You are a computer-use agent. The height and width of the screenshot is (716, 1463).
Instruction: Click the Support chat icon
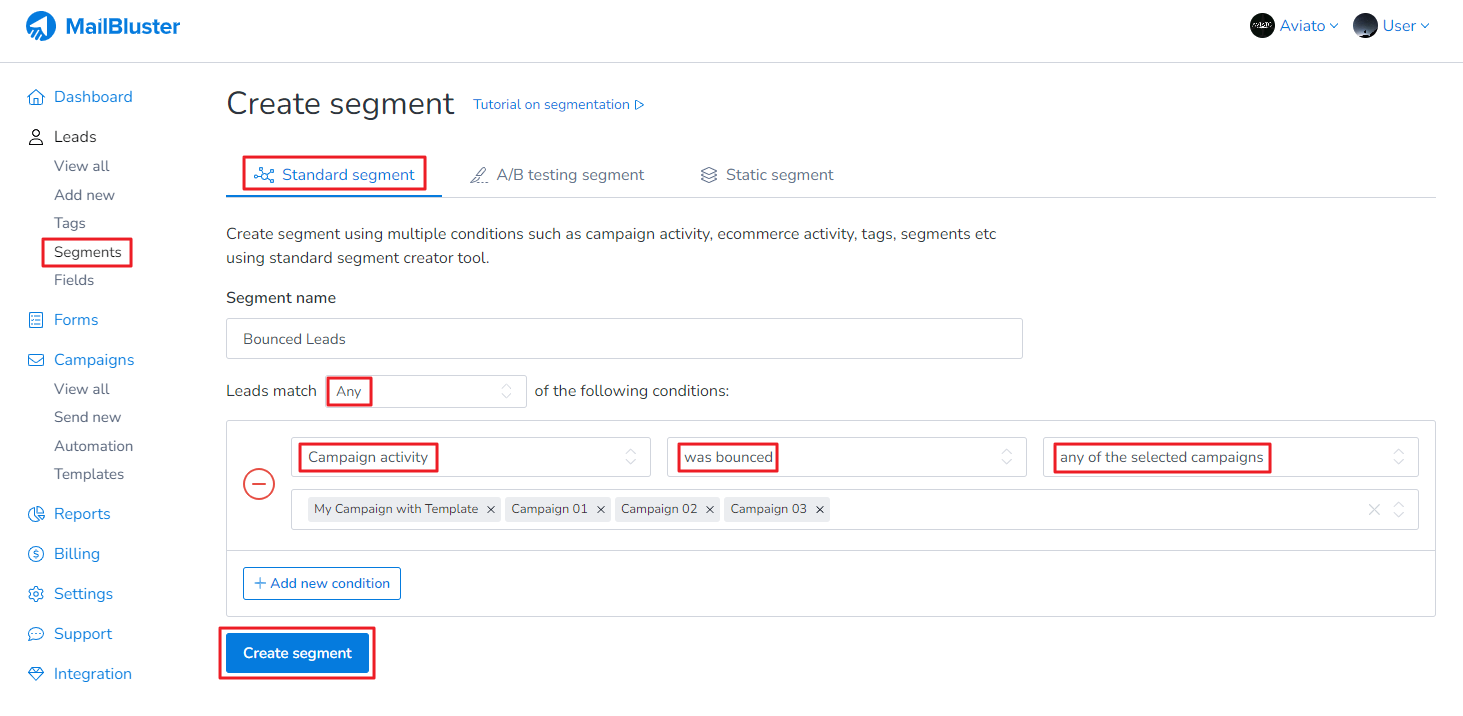[36, 633]
